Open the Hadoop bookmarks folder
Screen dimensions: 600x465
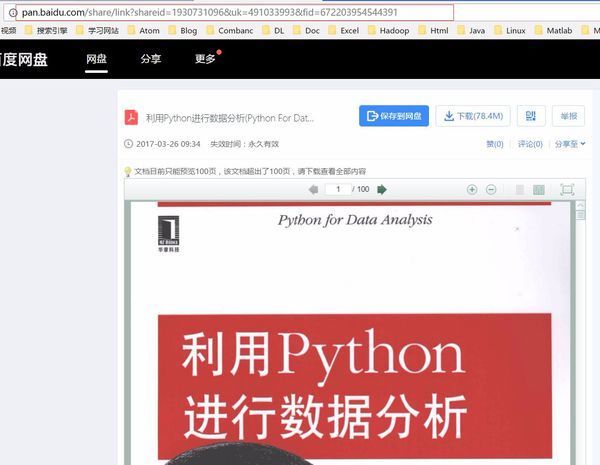tap(388, 31)
